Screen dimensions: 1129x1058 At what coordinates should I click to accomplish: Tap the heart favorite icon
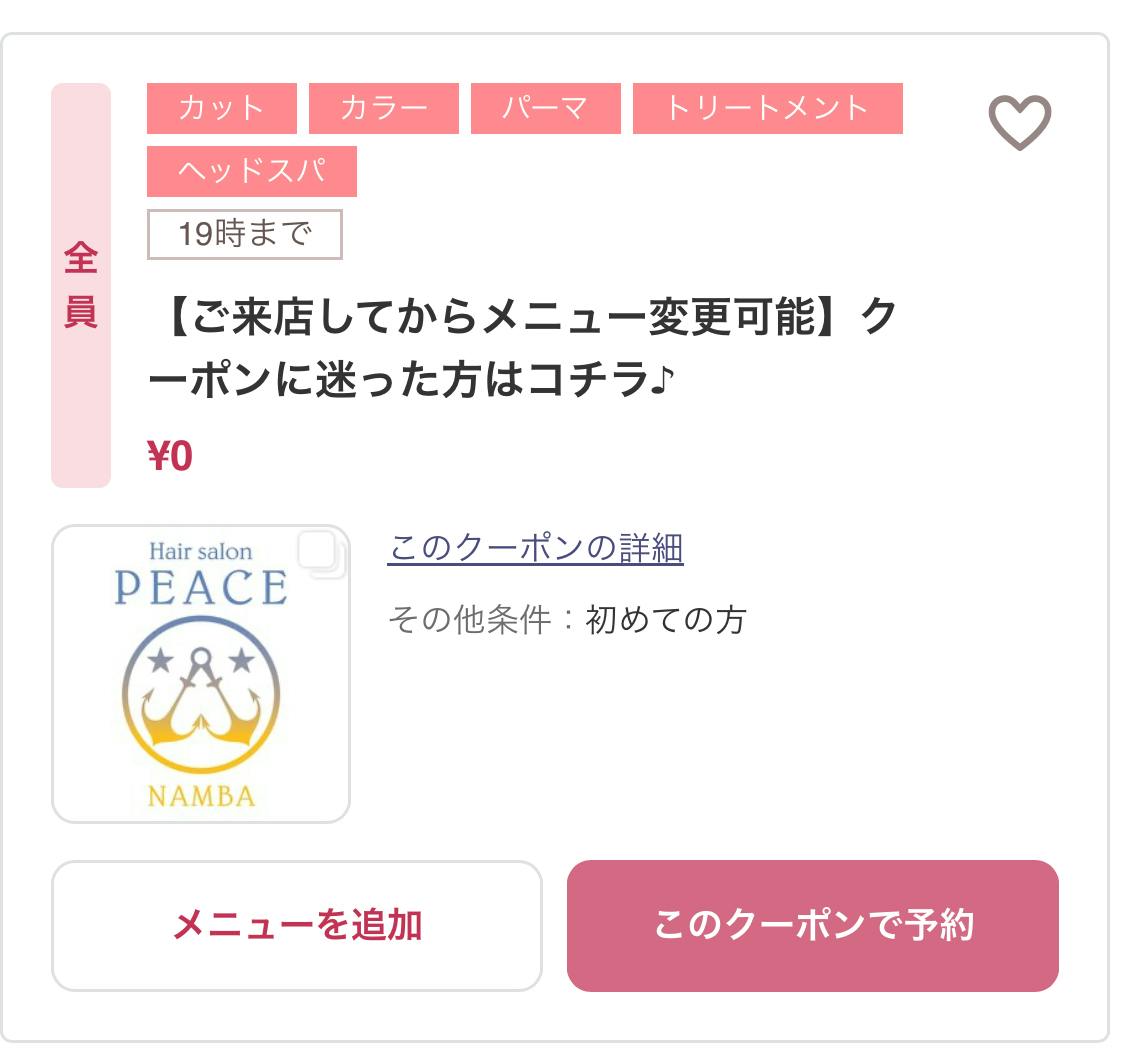pos(1019,123)
